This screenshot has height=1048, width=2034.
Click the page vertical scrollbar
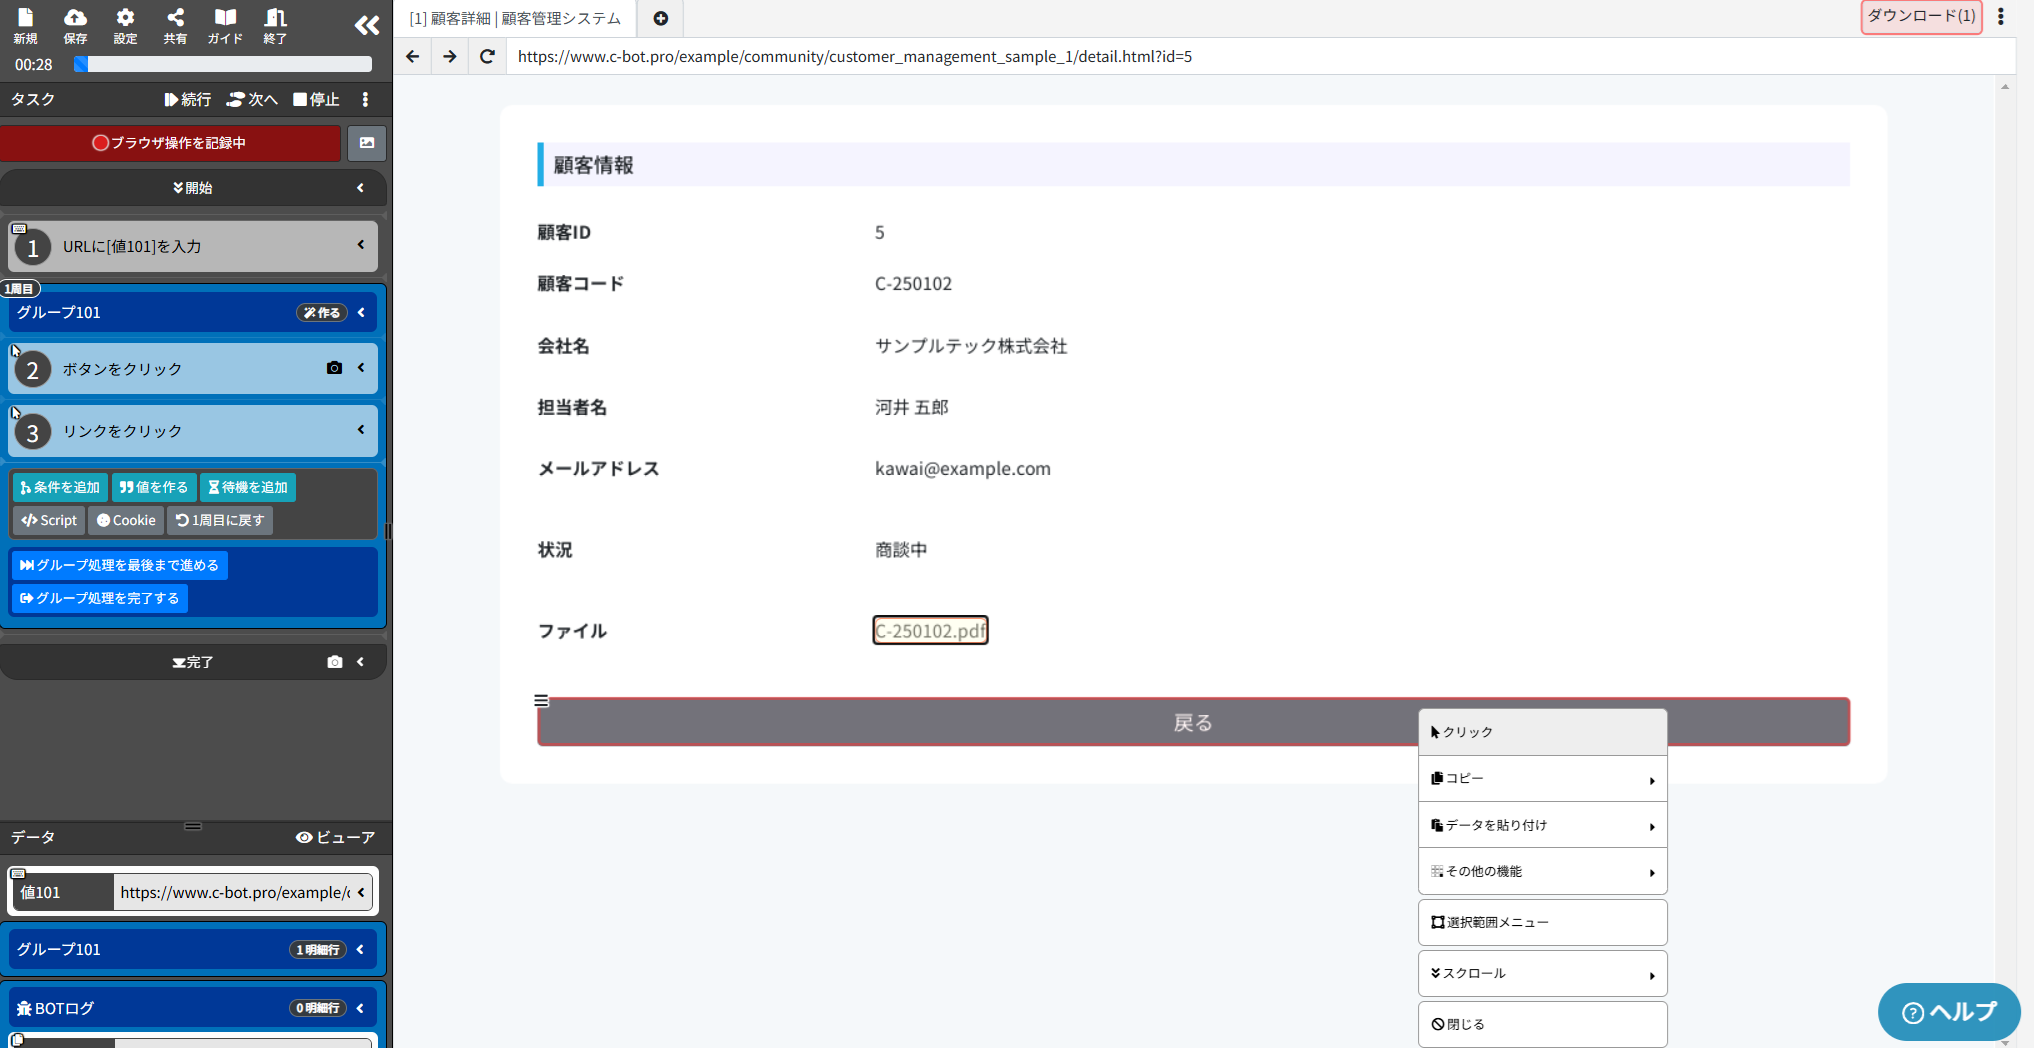[x=2005, y=565]
